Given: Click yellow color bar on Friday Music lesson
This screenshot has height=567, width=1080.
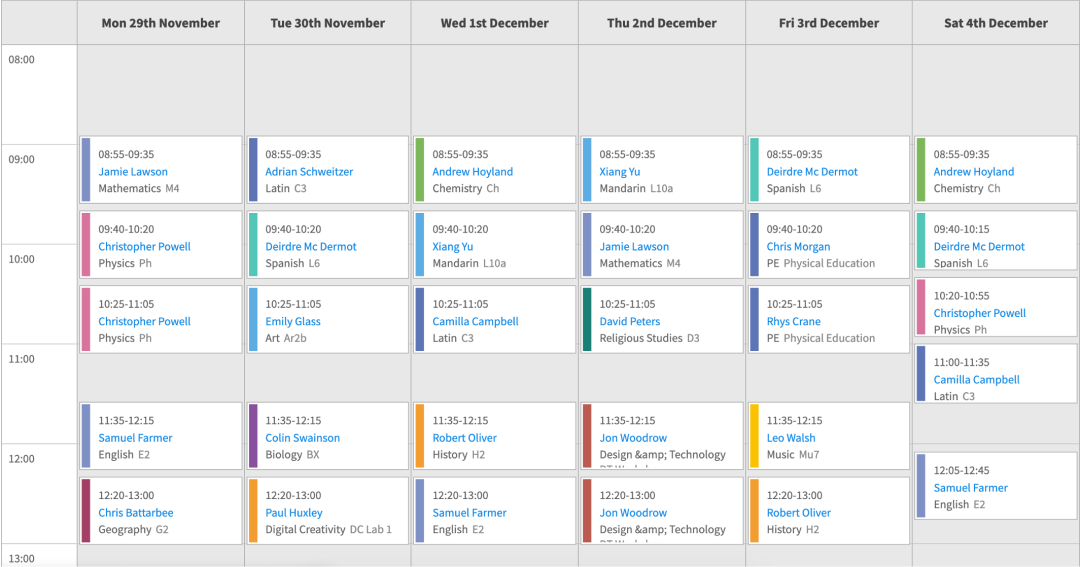Looking at the screenshot, I should pos(755,435).
